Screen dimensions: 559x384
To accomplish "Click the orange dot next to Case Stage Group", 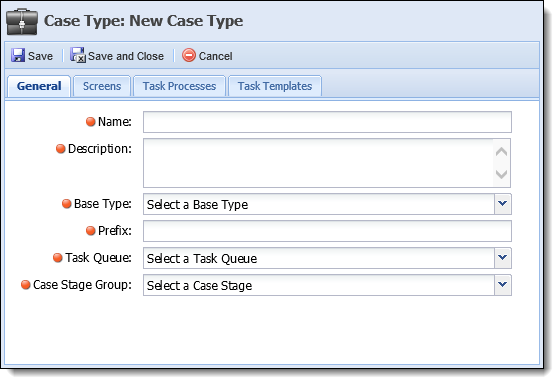I will coord(26,285).
